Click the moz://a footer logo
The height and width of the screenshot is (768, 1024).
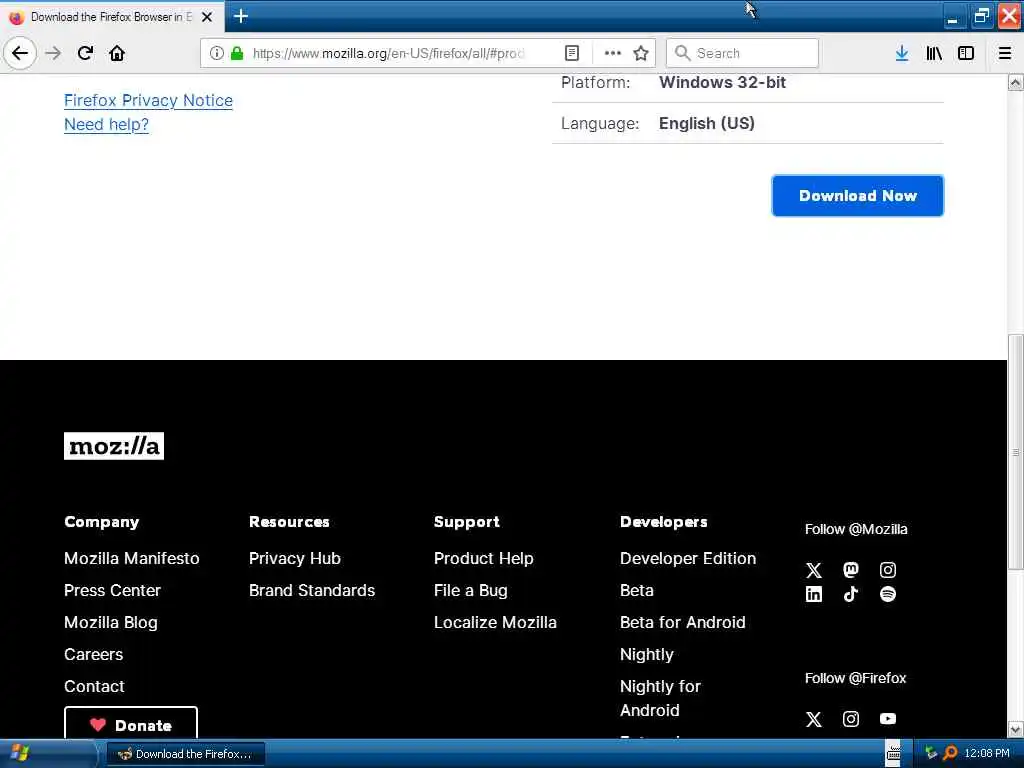coord(114,446)
